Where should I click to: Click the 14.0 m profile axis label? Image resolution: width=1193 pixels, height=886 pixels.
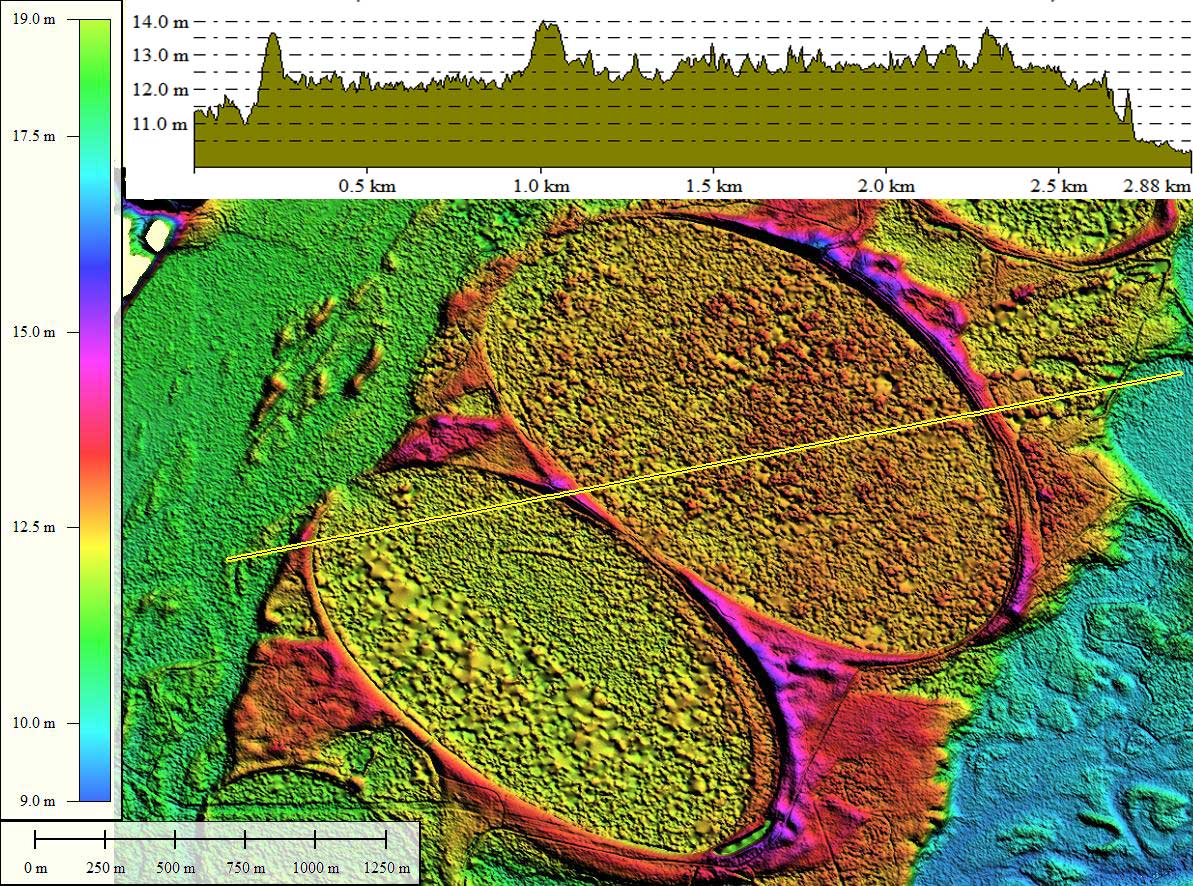[161, 21]
